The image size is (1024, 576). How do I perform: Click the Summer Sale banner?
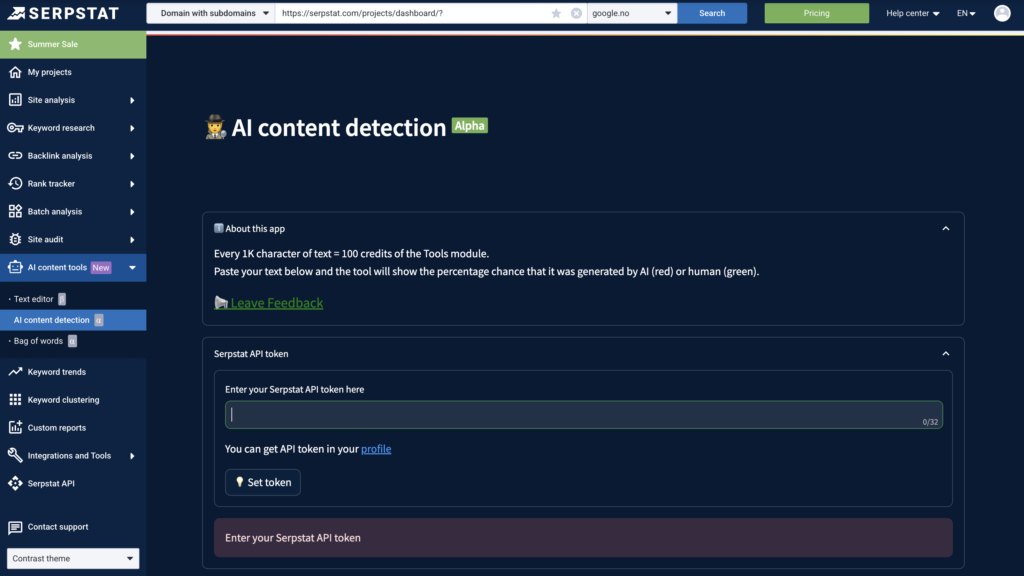(x=73, y=44)
